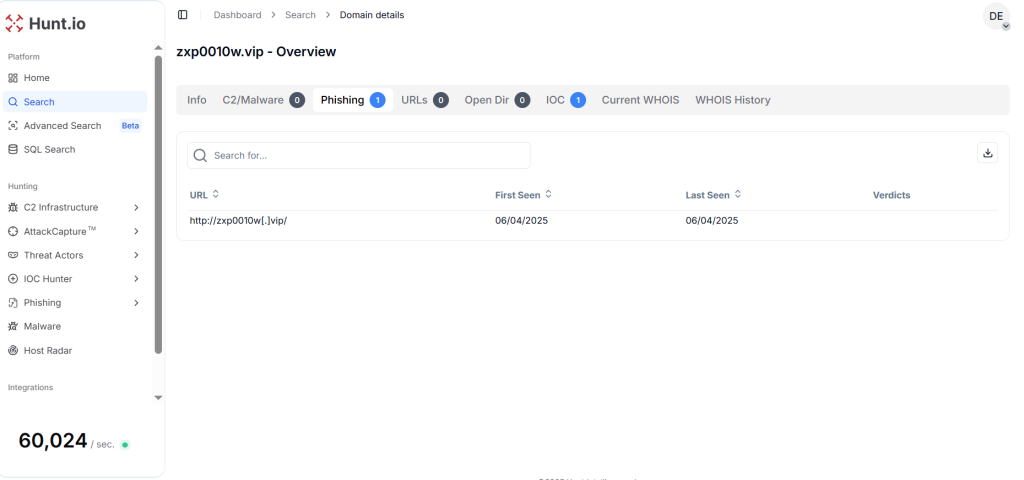Open the Malware section icon
This screenshot has height=480, width=1024.
click(x=13, y=327)
